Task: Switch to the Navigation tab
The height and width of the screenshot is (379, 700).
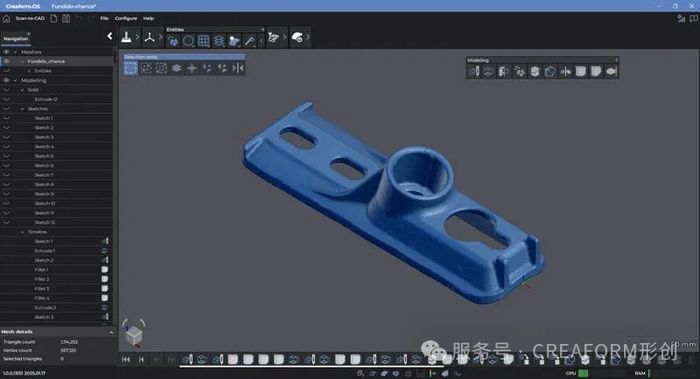Action: click(16, 39)
